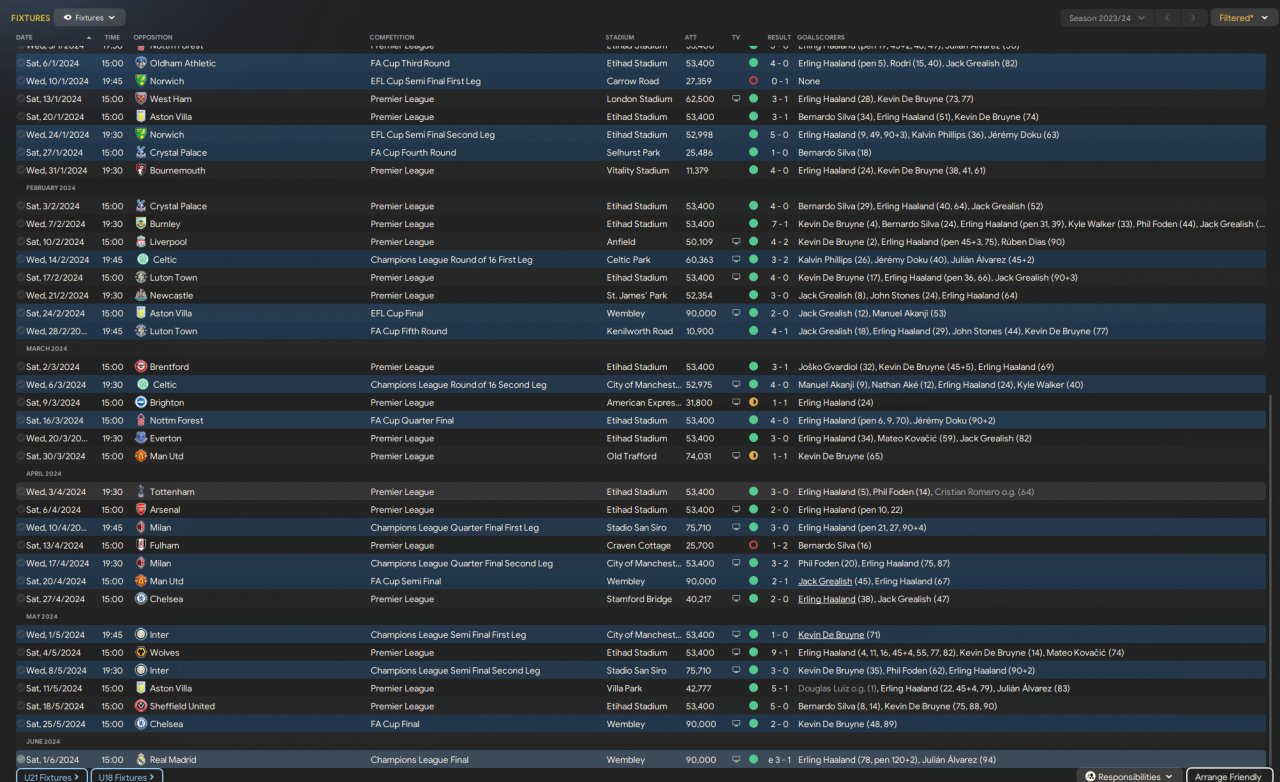This screenshot has width=1280, height=782.
Task: Click red loss indicator on Norwich 10/1/2024 row
Action: click(753, 81)
